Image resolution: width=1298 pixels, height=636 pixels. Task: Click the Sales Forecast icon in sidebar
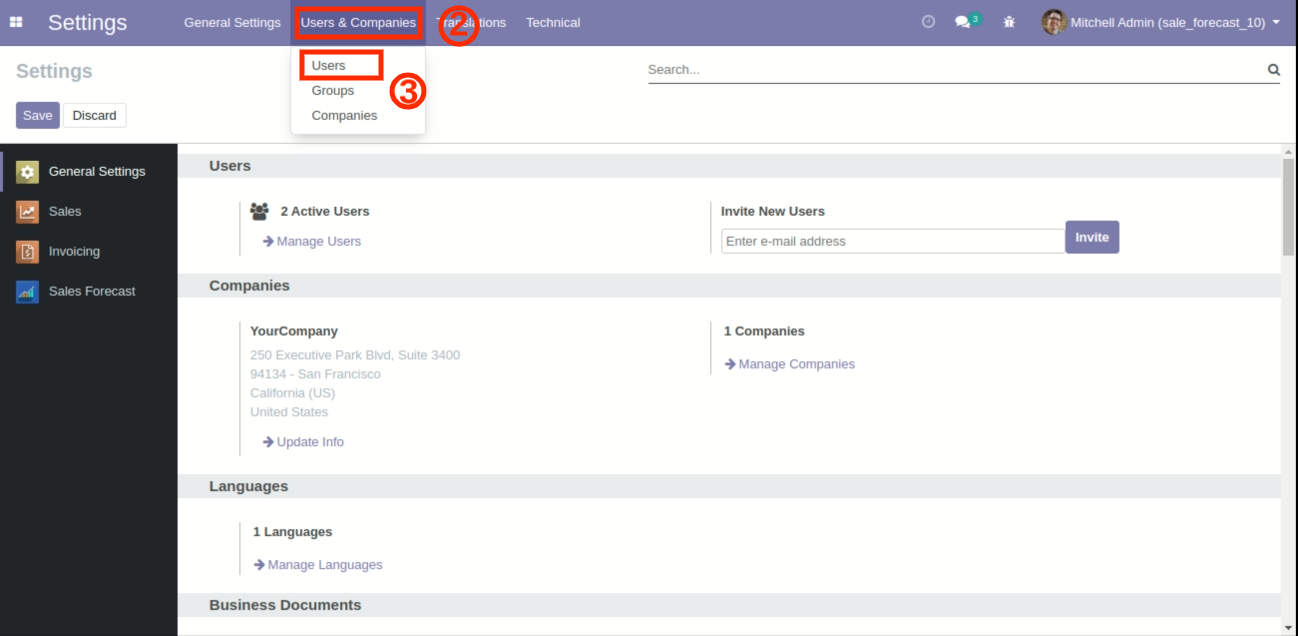28,292
